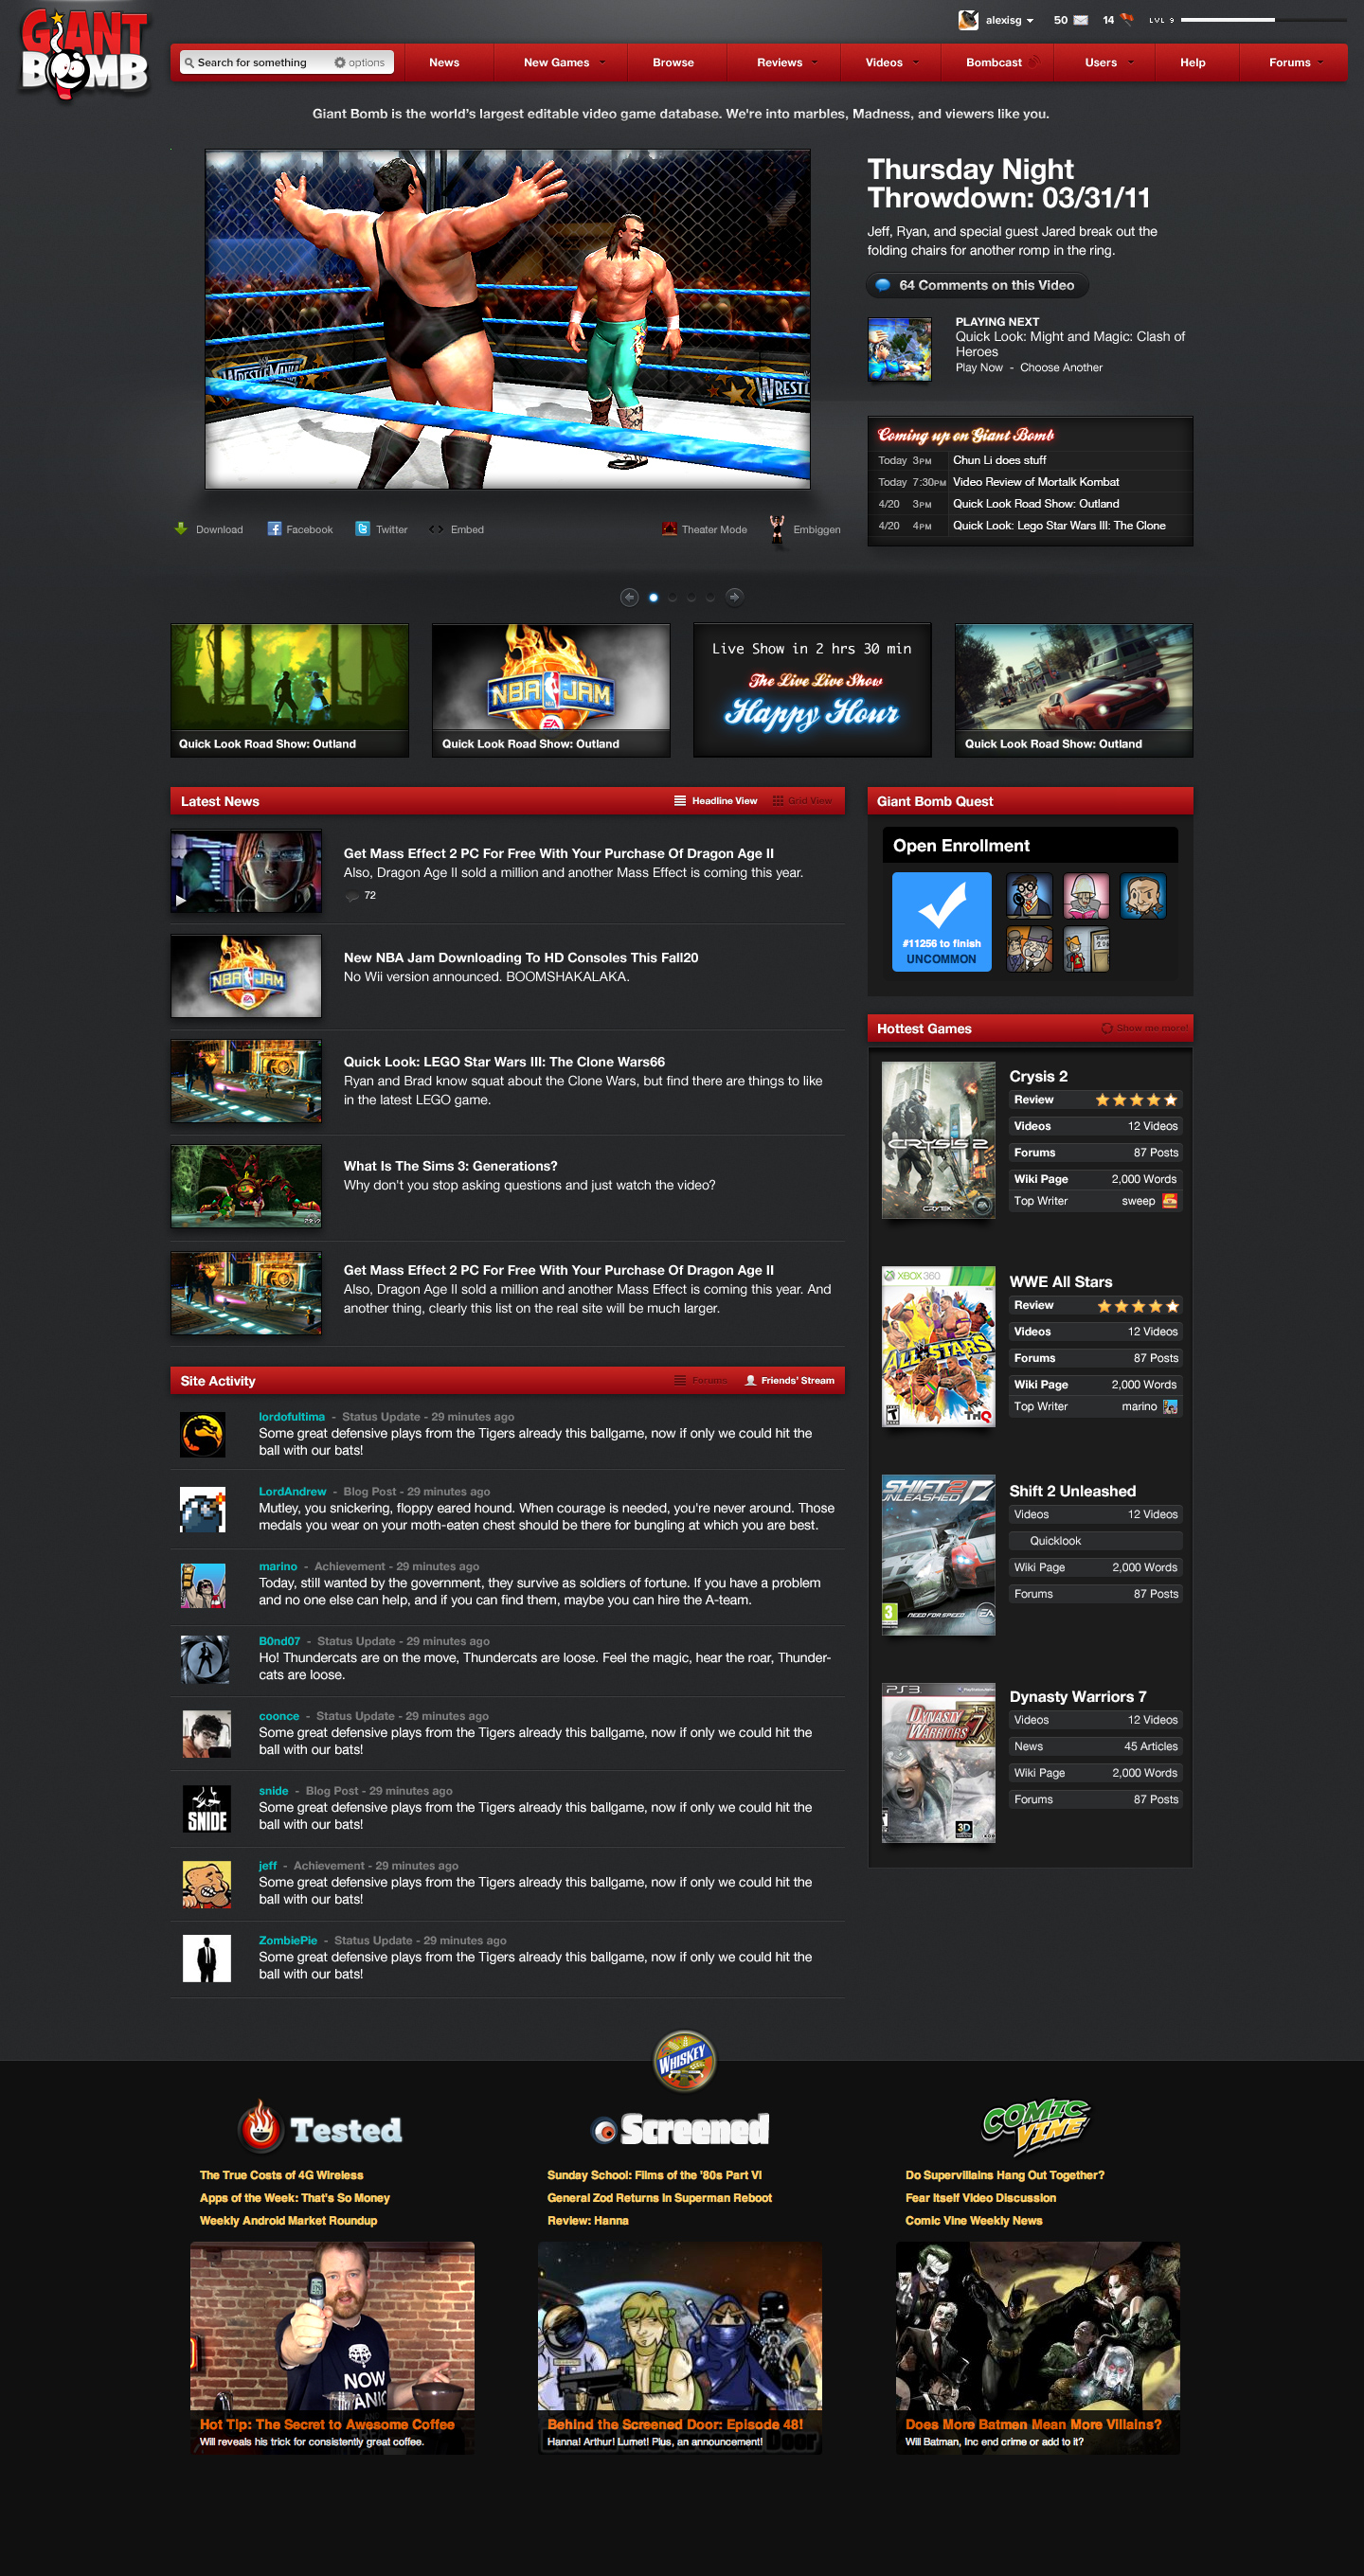Go to previous carousel slide arrow
The image size is (1364, 2576).
click(629, 597)
